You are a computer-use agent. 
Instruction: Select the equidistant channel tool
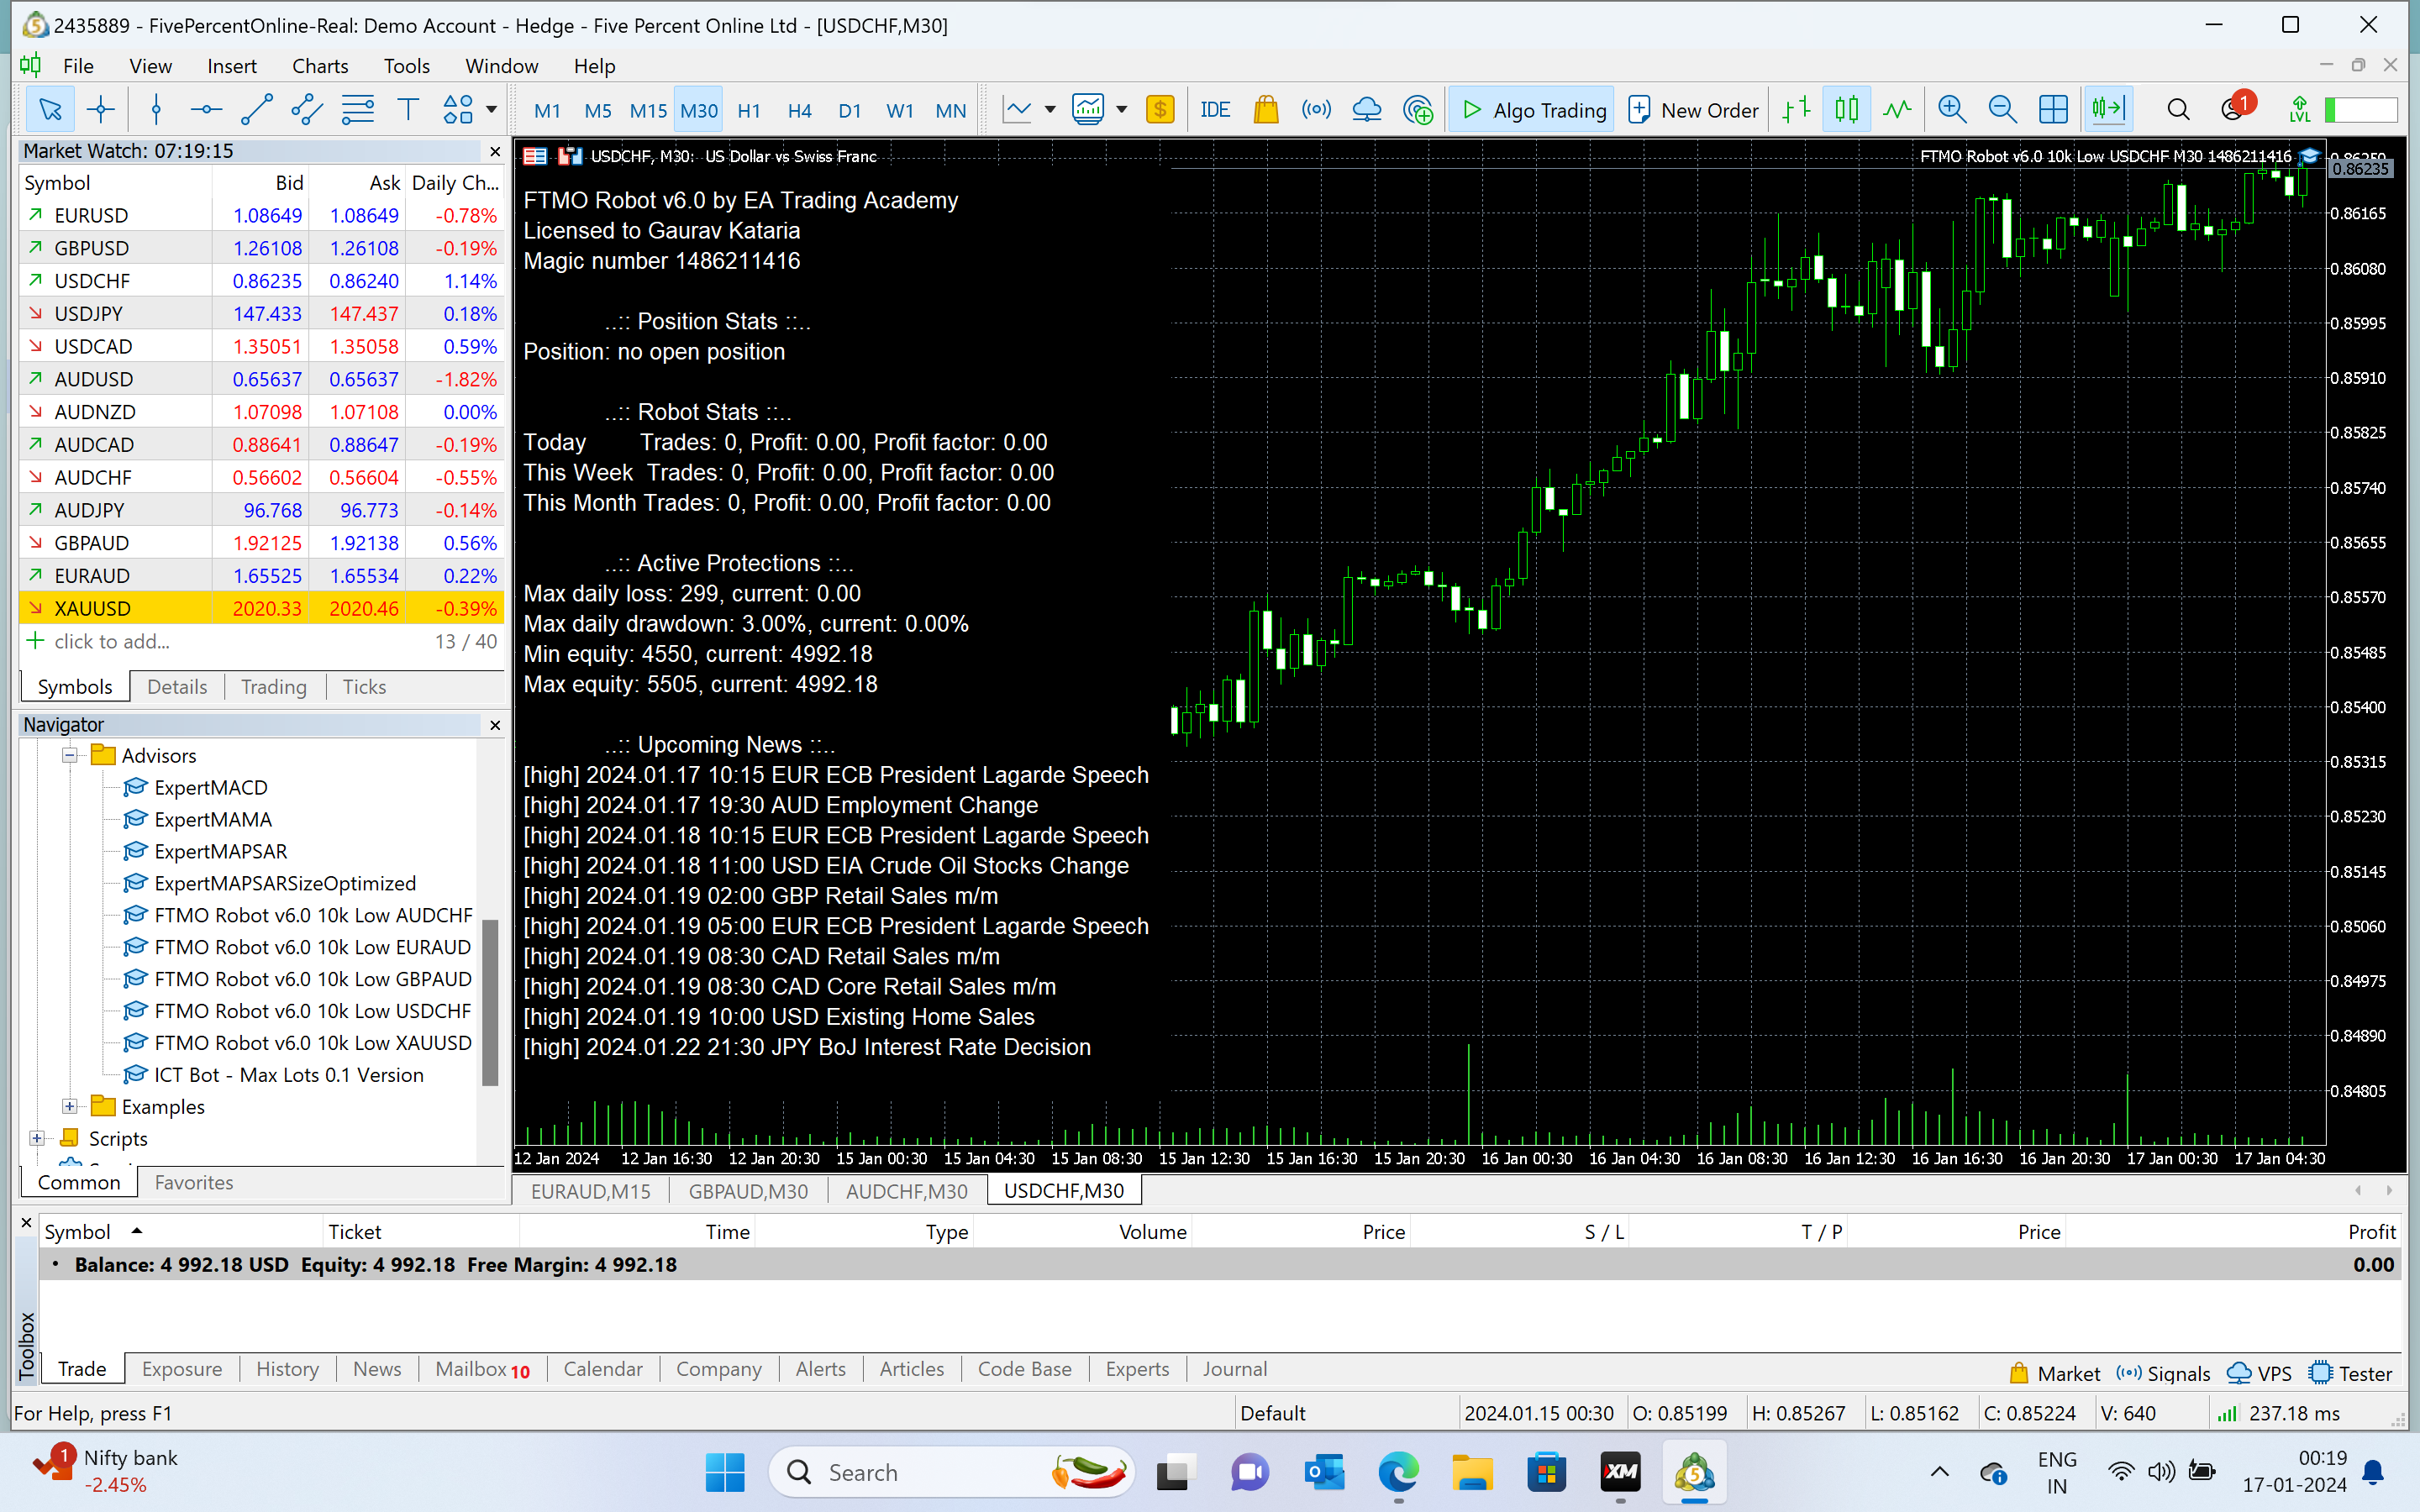click(306, 110)
